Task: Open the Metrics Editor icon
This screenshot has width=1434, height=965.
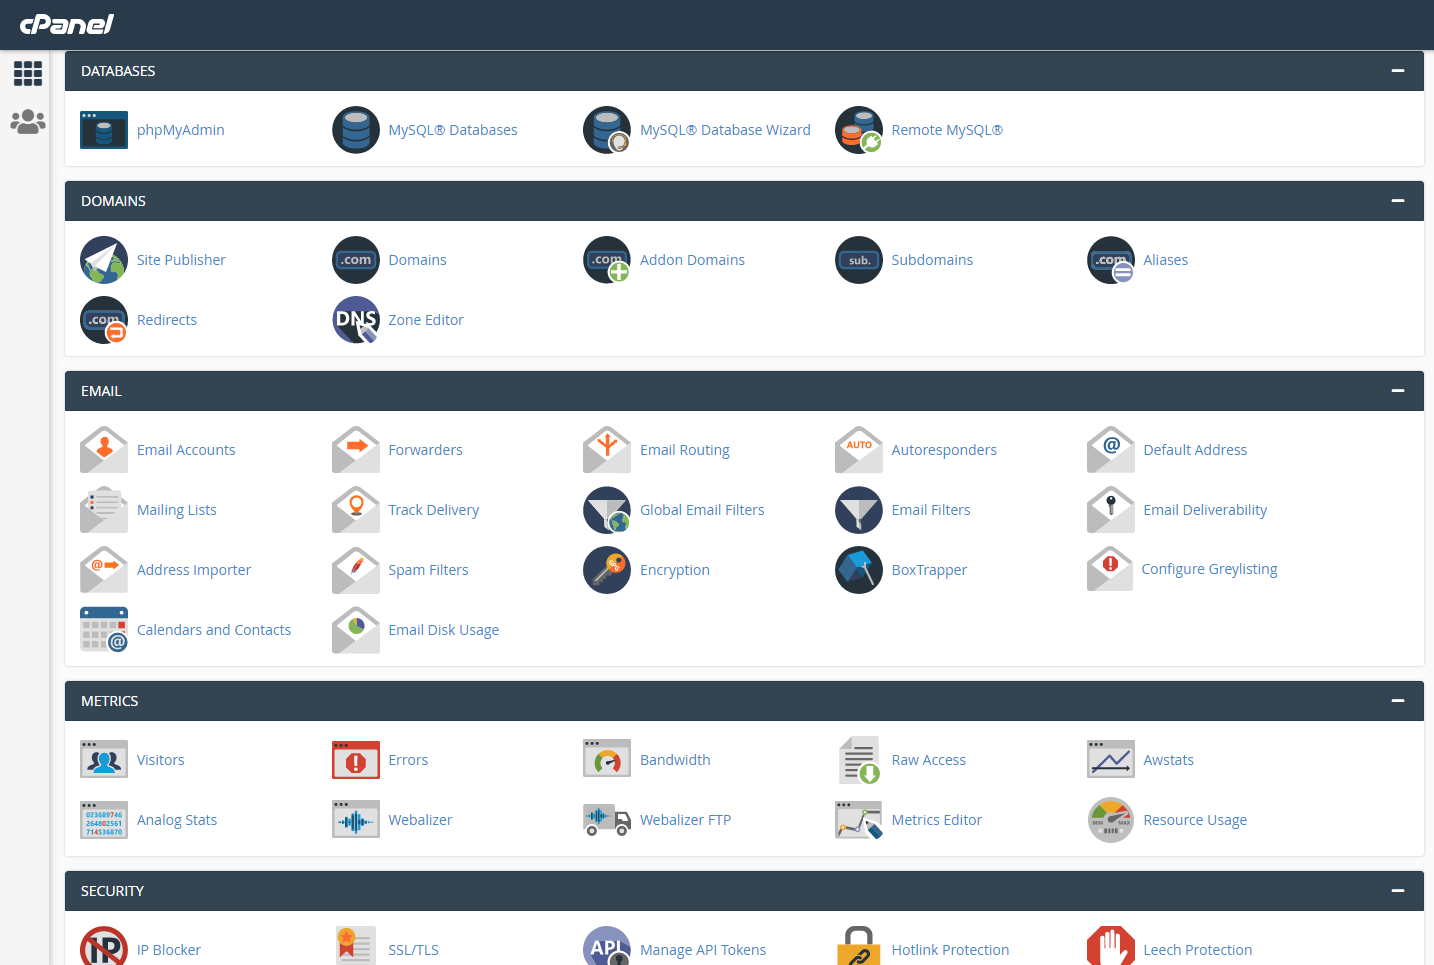Action: [859, 820]
